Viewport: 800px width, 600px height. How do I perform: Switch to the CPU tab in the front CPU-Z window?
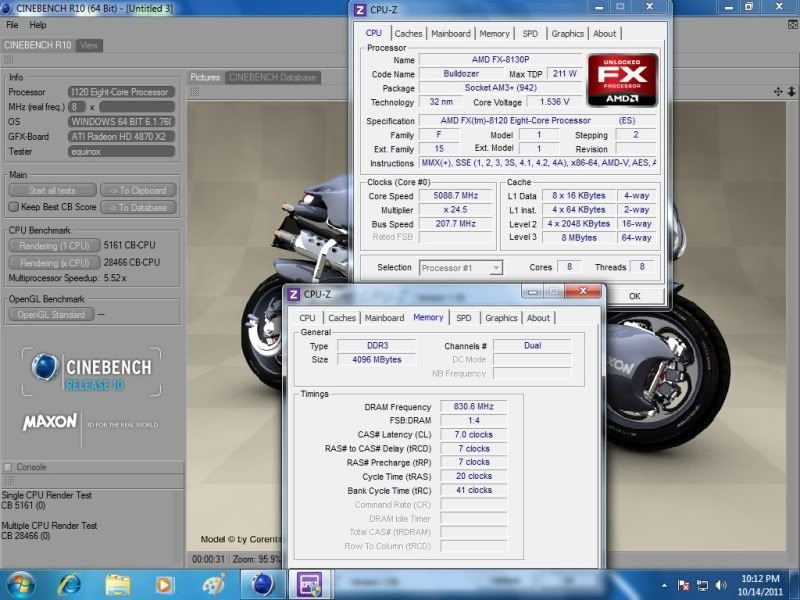click(x=307, y=318)
